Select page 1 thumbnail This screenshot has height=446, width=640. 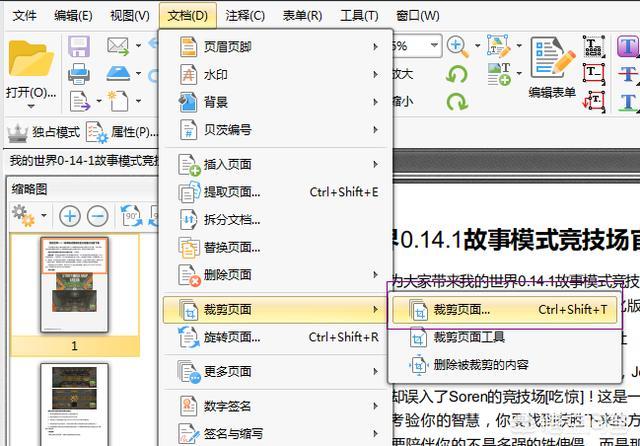[x=74, y=285]
